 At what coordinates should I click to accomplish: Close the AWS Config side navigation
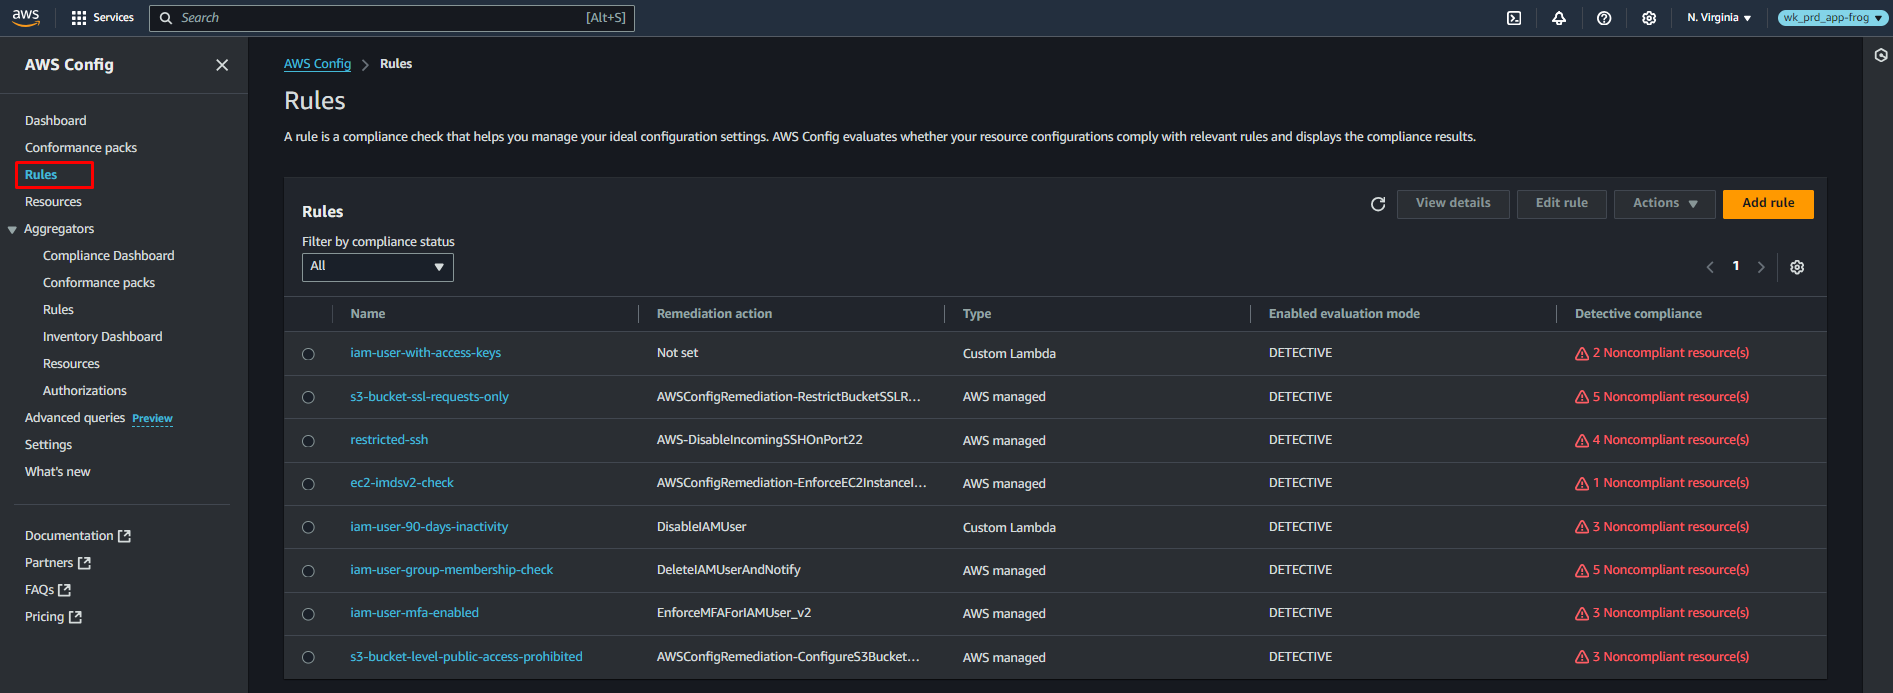pyautogui.click(x=222, y=65)
